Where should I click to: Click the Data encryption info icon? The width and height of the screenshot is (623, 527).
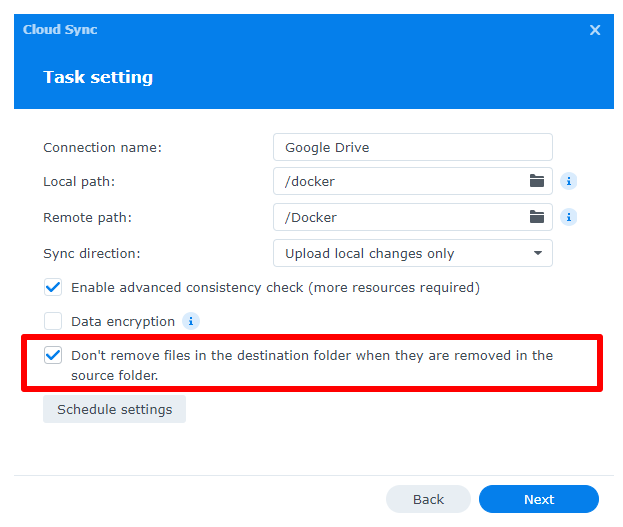pyautogui.click(x=190, y=321)
